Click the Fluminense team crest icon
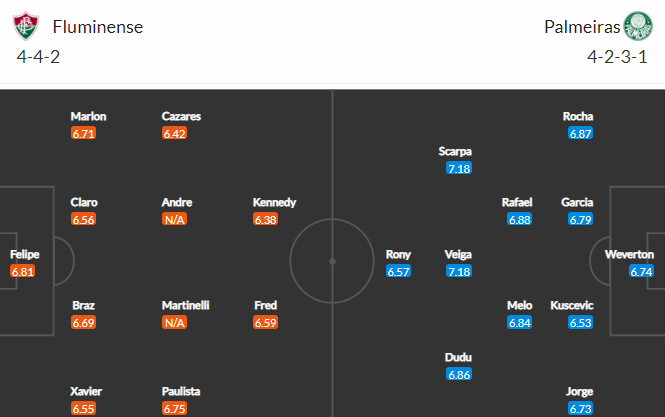This screenshot has width=665, height=417. click(26, 26)
